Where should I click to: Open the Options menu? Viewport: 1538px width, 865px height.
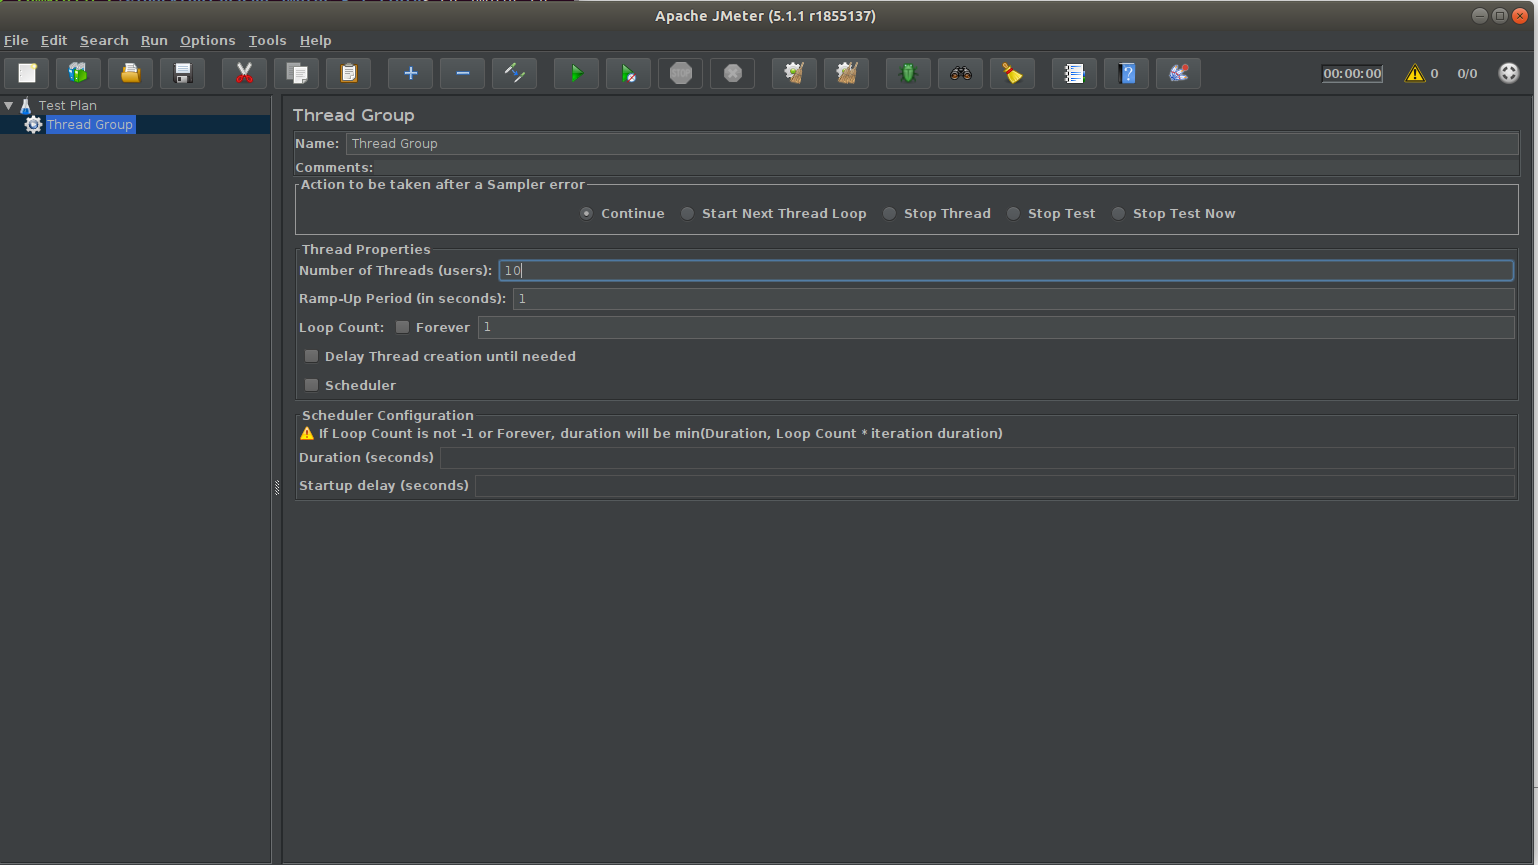pos(208,40)
